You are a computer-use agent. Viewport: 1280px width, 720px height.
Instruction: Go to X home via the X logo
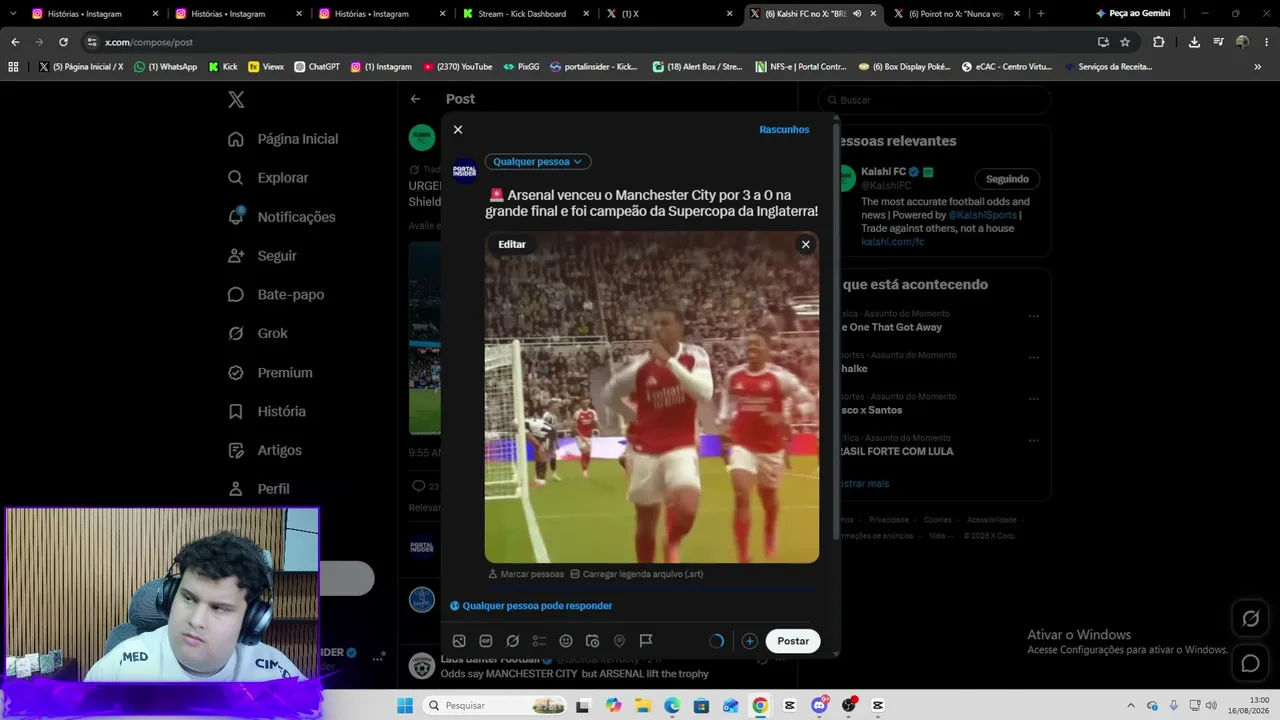pyautogui.click(x=236, y=100)
